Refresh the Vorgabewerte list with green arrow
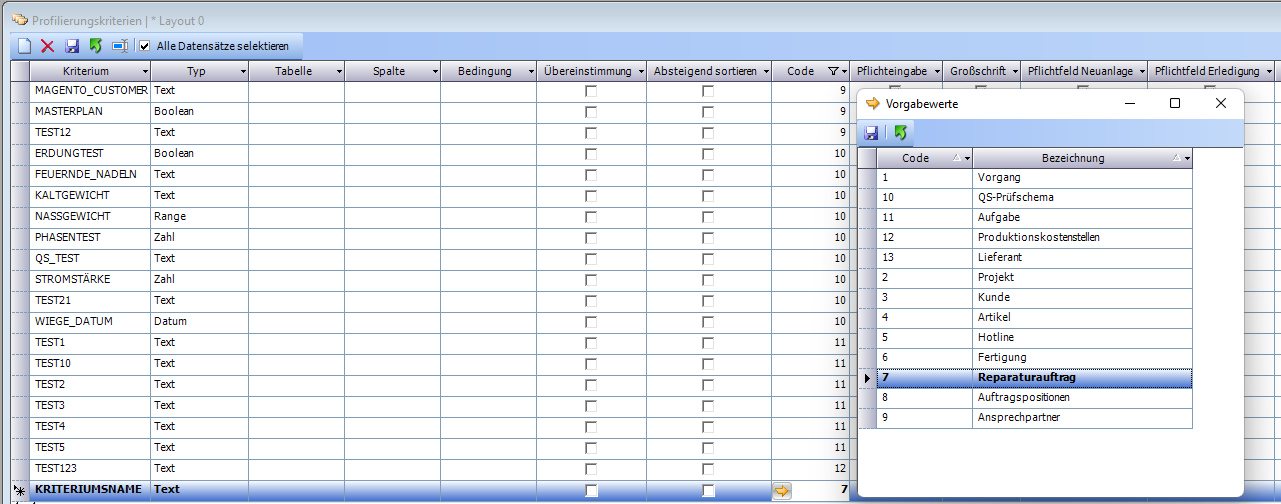Image resolution: width=1281 pixels, height=504 pixels. point(900,133)
